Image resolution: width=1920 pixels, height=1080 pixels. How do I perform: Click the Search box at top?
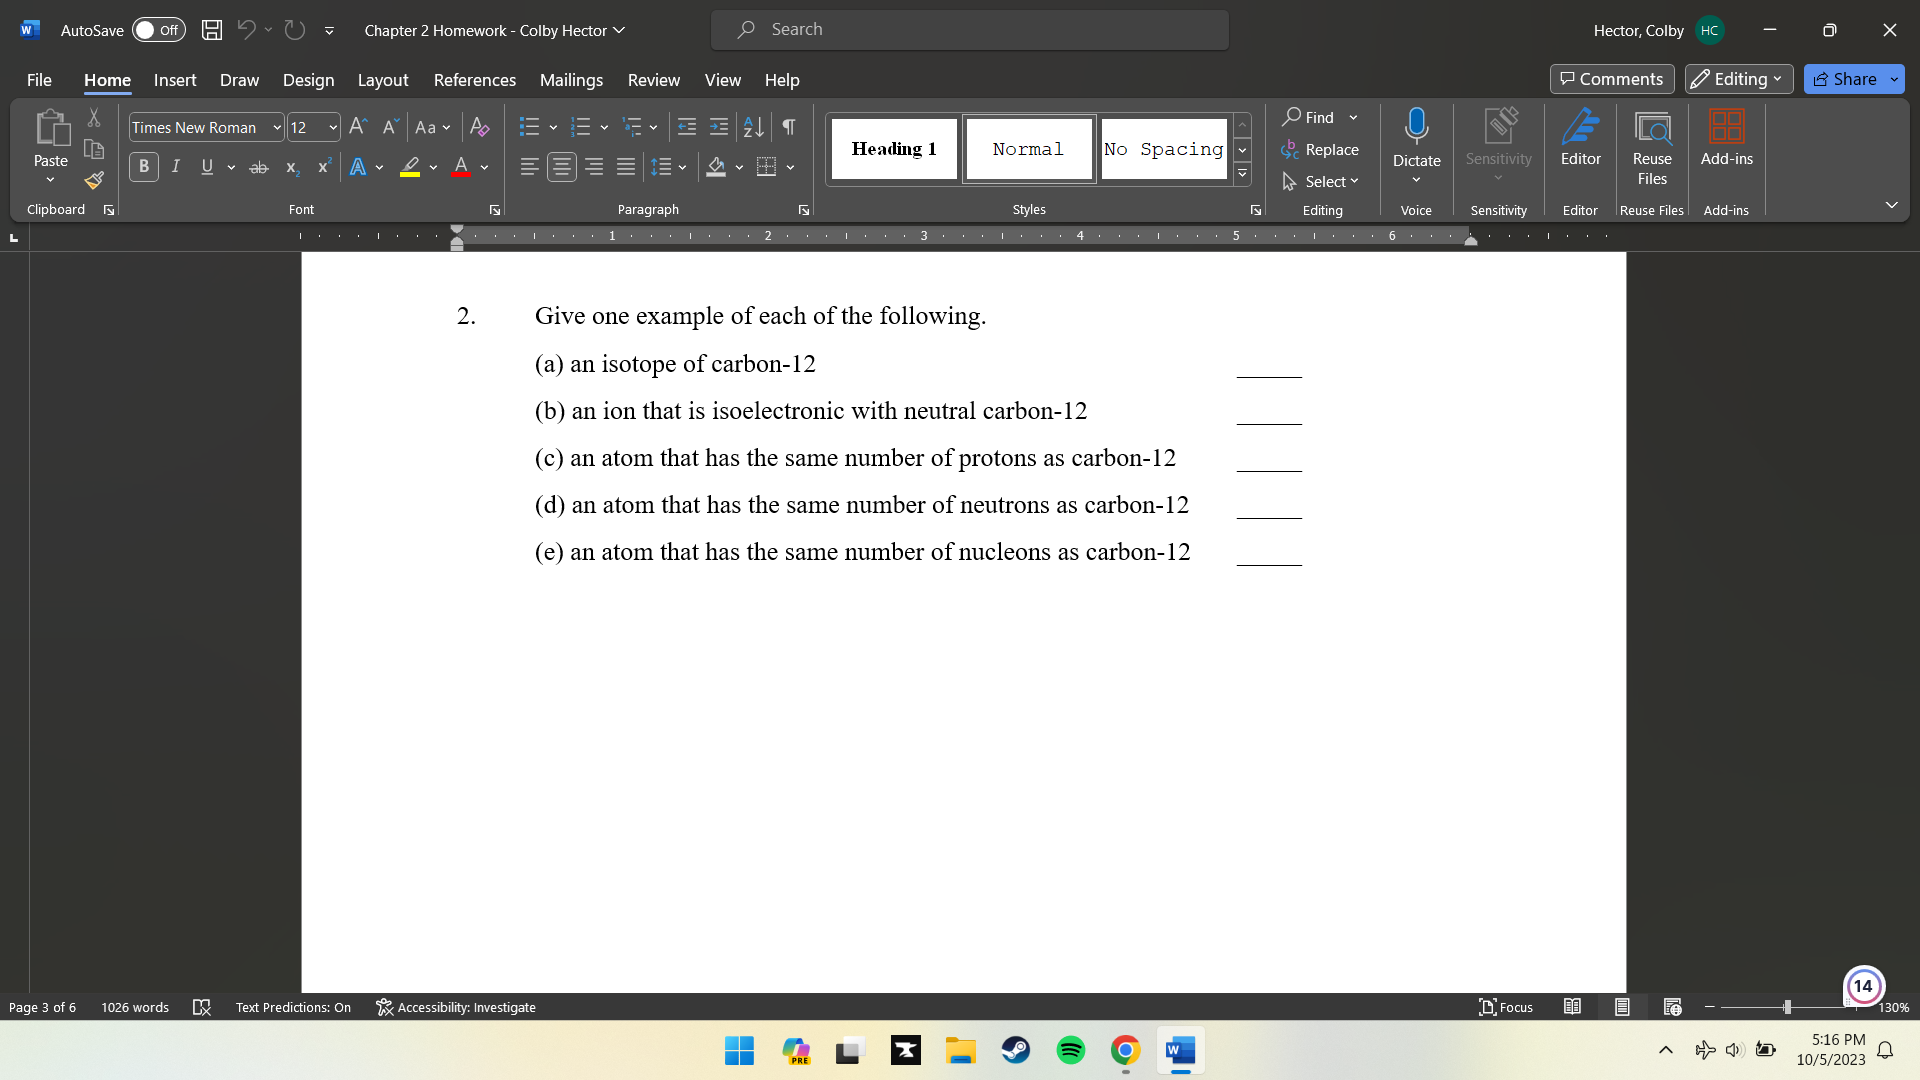(x=968, y=29)
